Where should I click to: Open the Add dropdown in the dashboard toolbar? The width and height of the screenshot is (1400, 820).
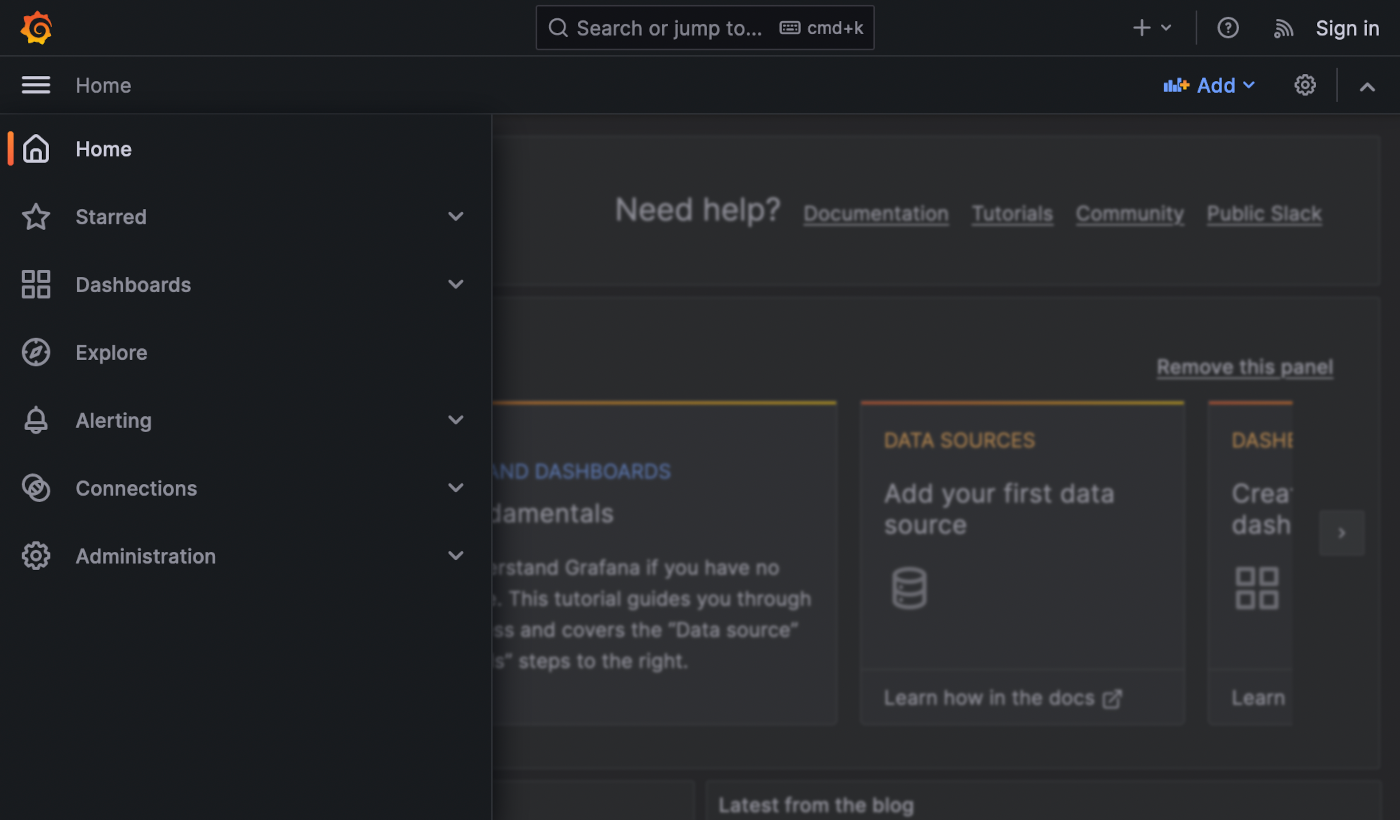(1209, 85)
